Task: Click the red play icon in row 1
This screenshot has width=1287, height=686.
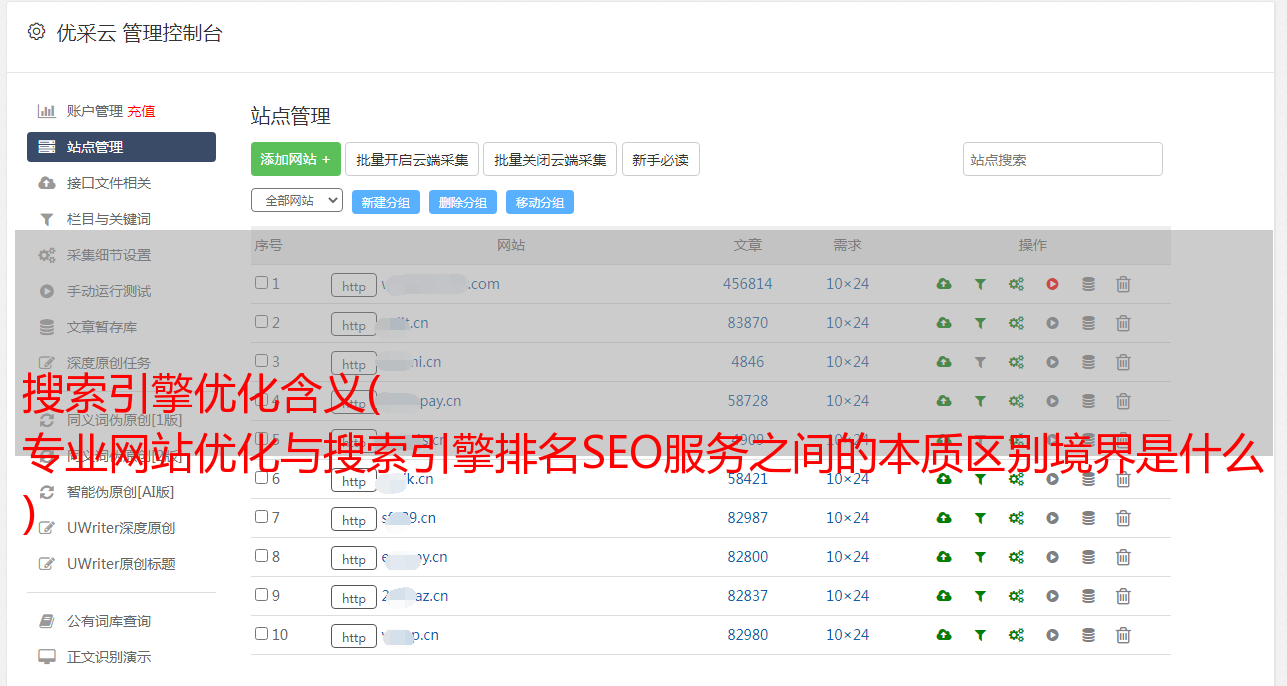Action: tap(1052, 284)
